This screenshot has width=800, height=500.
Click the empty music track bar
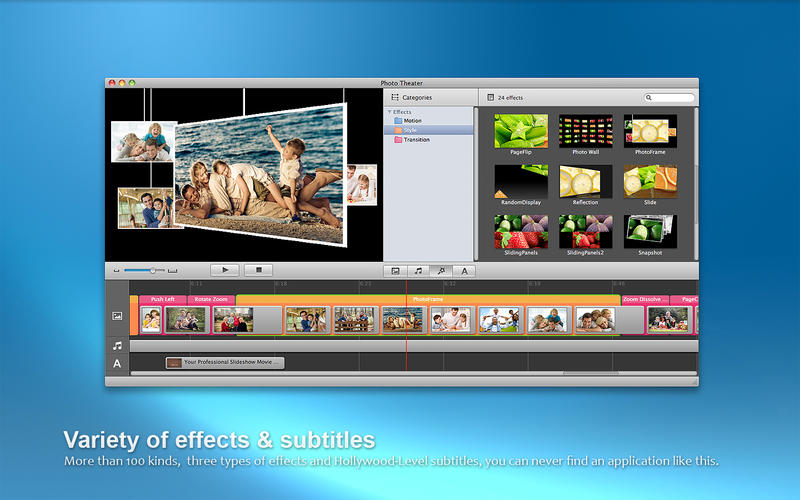point(414,346)
